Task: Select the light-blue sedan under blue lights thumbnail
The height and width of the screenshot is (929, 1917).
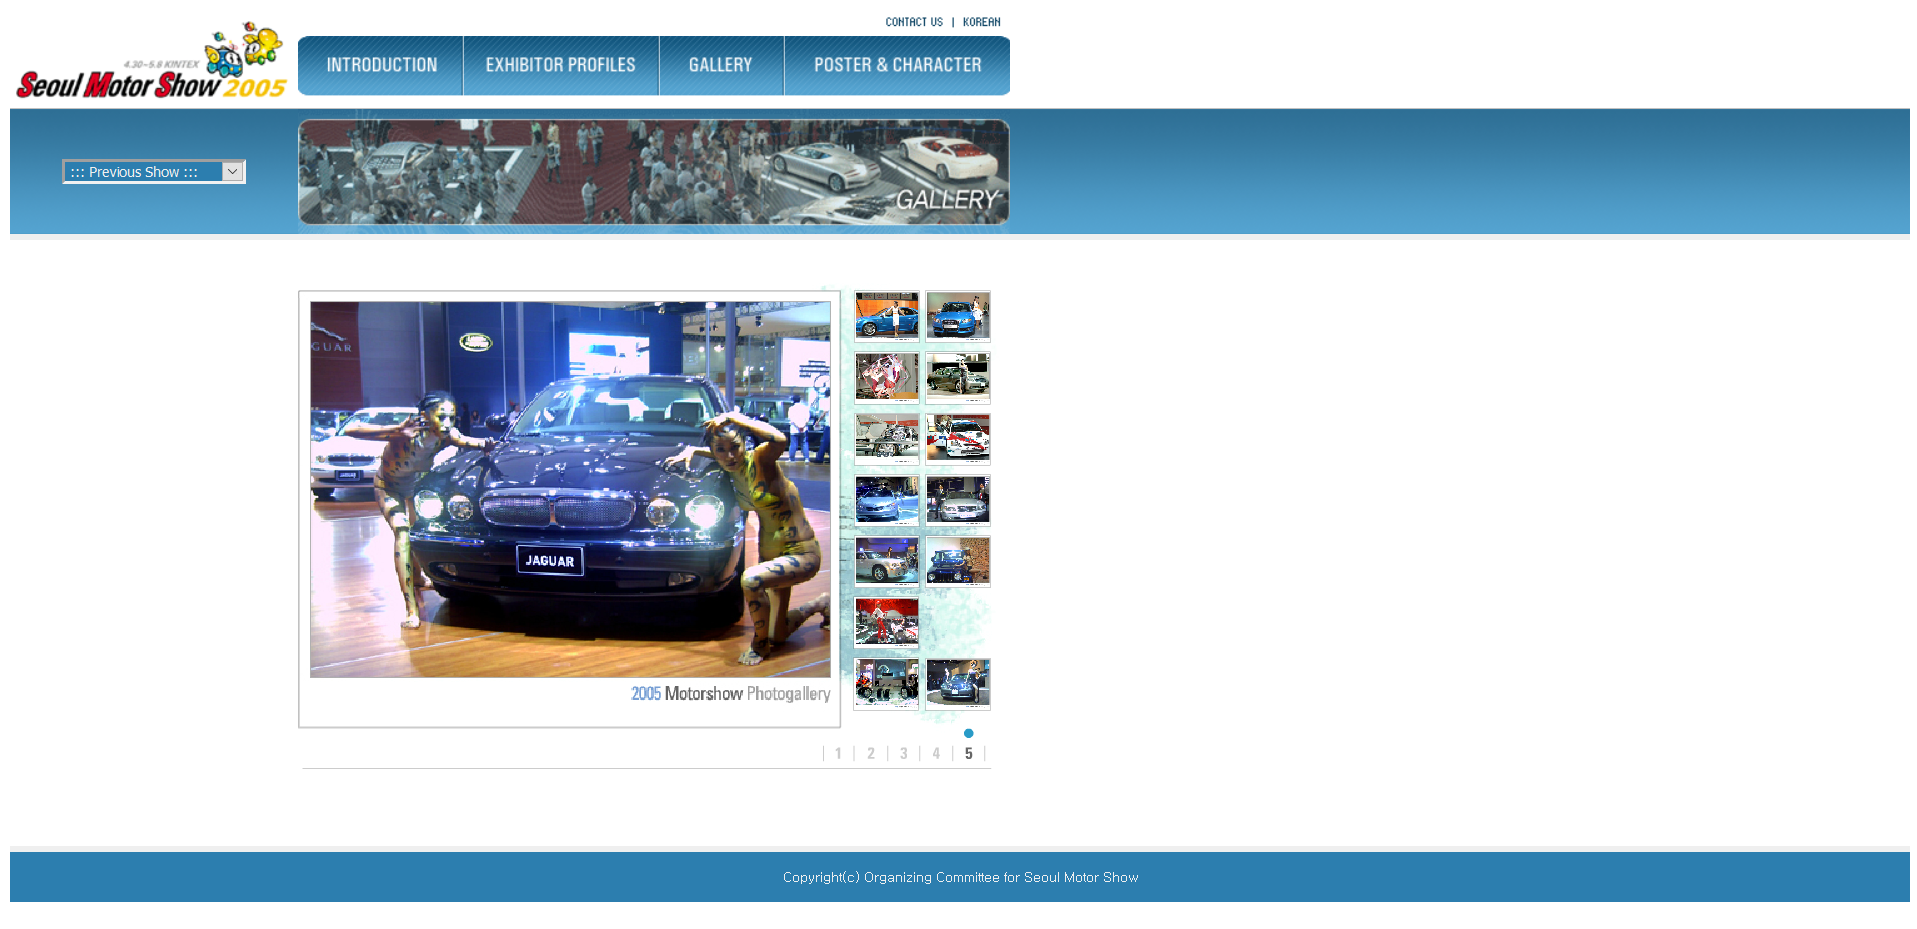Action: pos(887,500)
